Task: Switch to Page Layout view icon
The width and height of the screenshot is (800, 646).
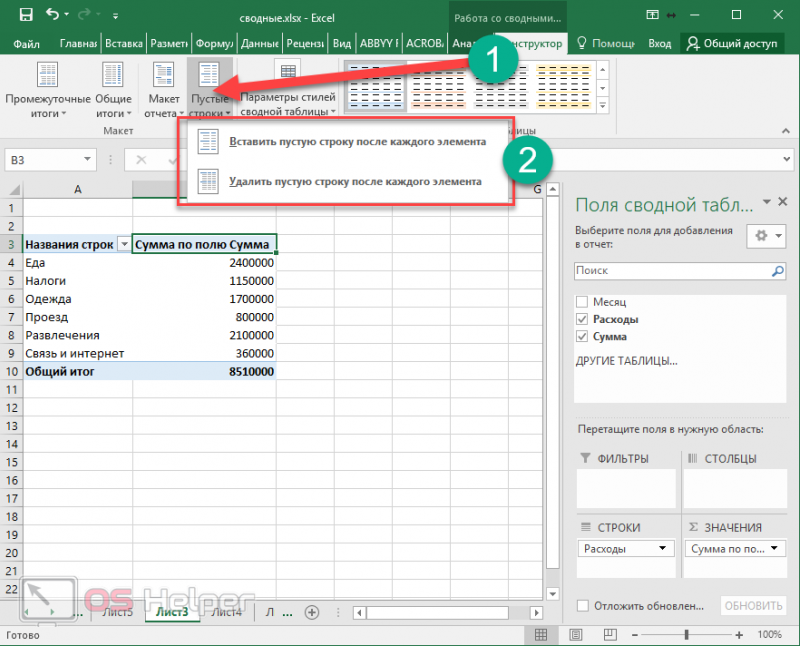Action: coord(576,635)
